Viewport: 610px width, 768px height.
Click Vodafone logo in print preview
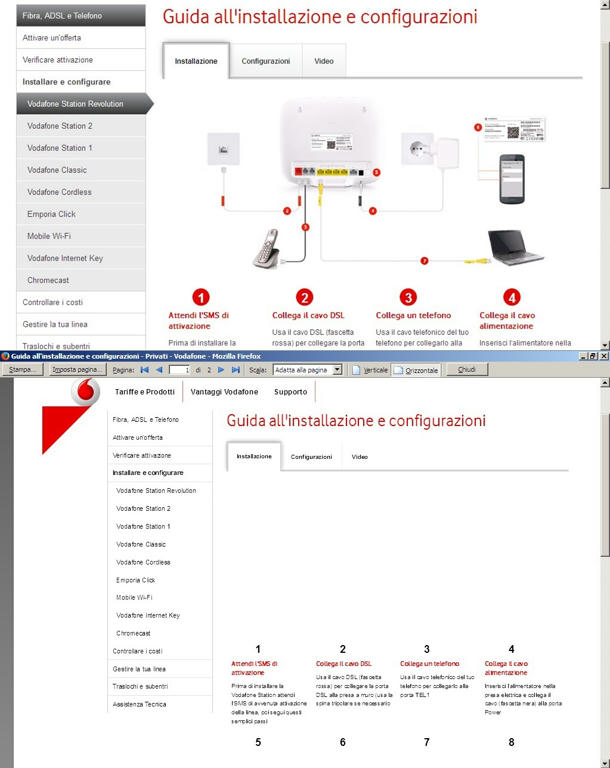tap(85, 391)
